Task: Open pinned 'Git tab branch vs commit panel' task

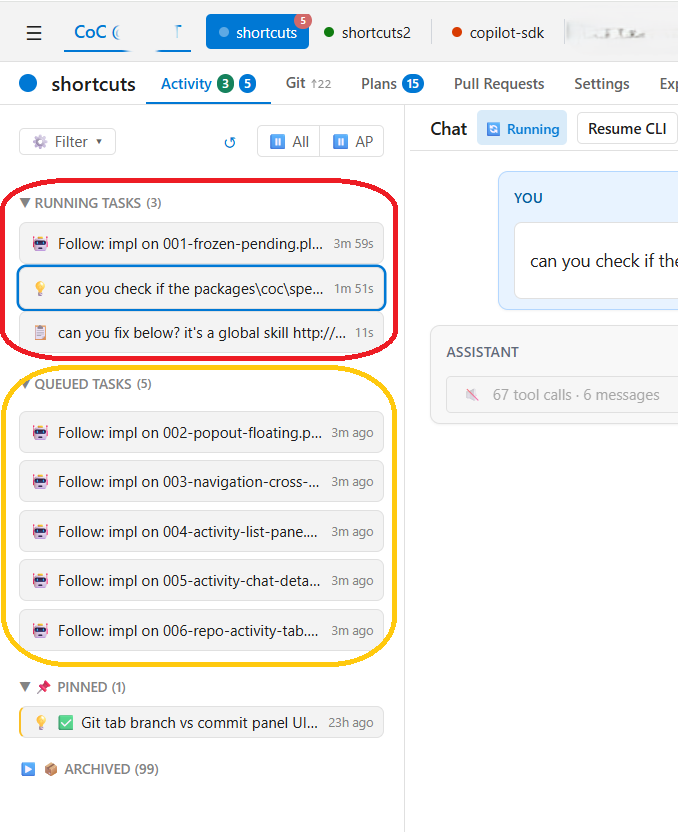Action: coord(202,722)
